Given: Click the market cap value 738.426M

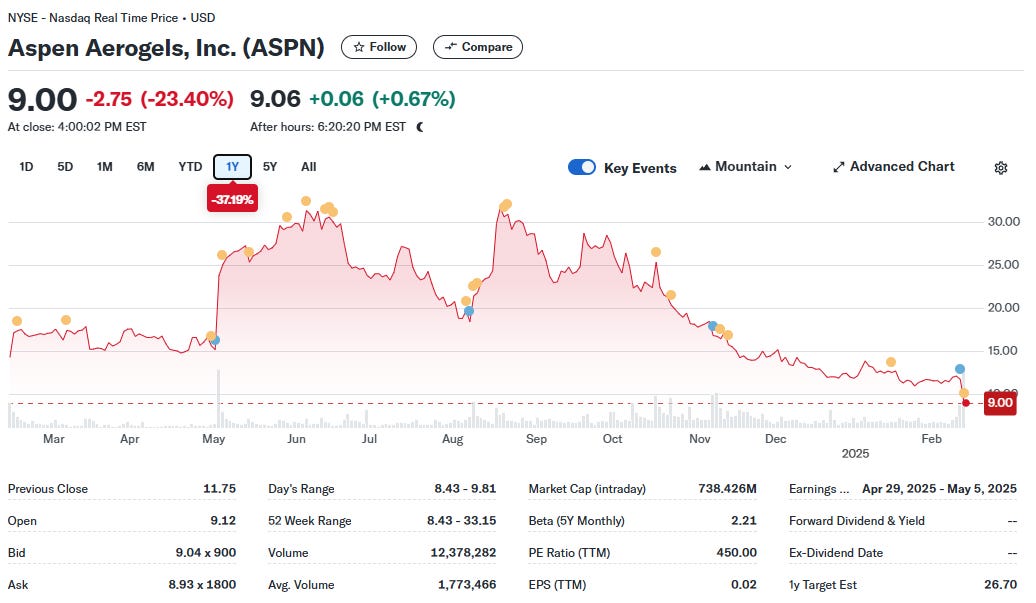Looking at the screenshot, I should (x=727, y=489).
